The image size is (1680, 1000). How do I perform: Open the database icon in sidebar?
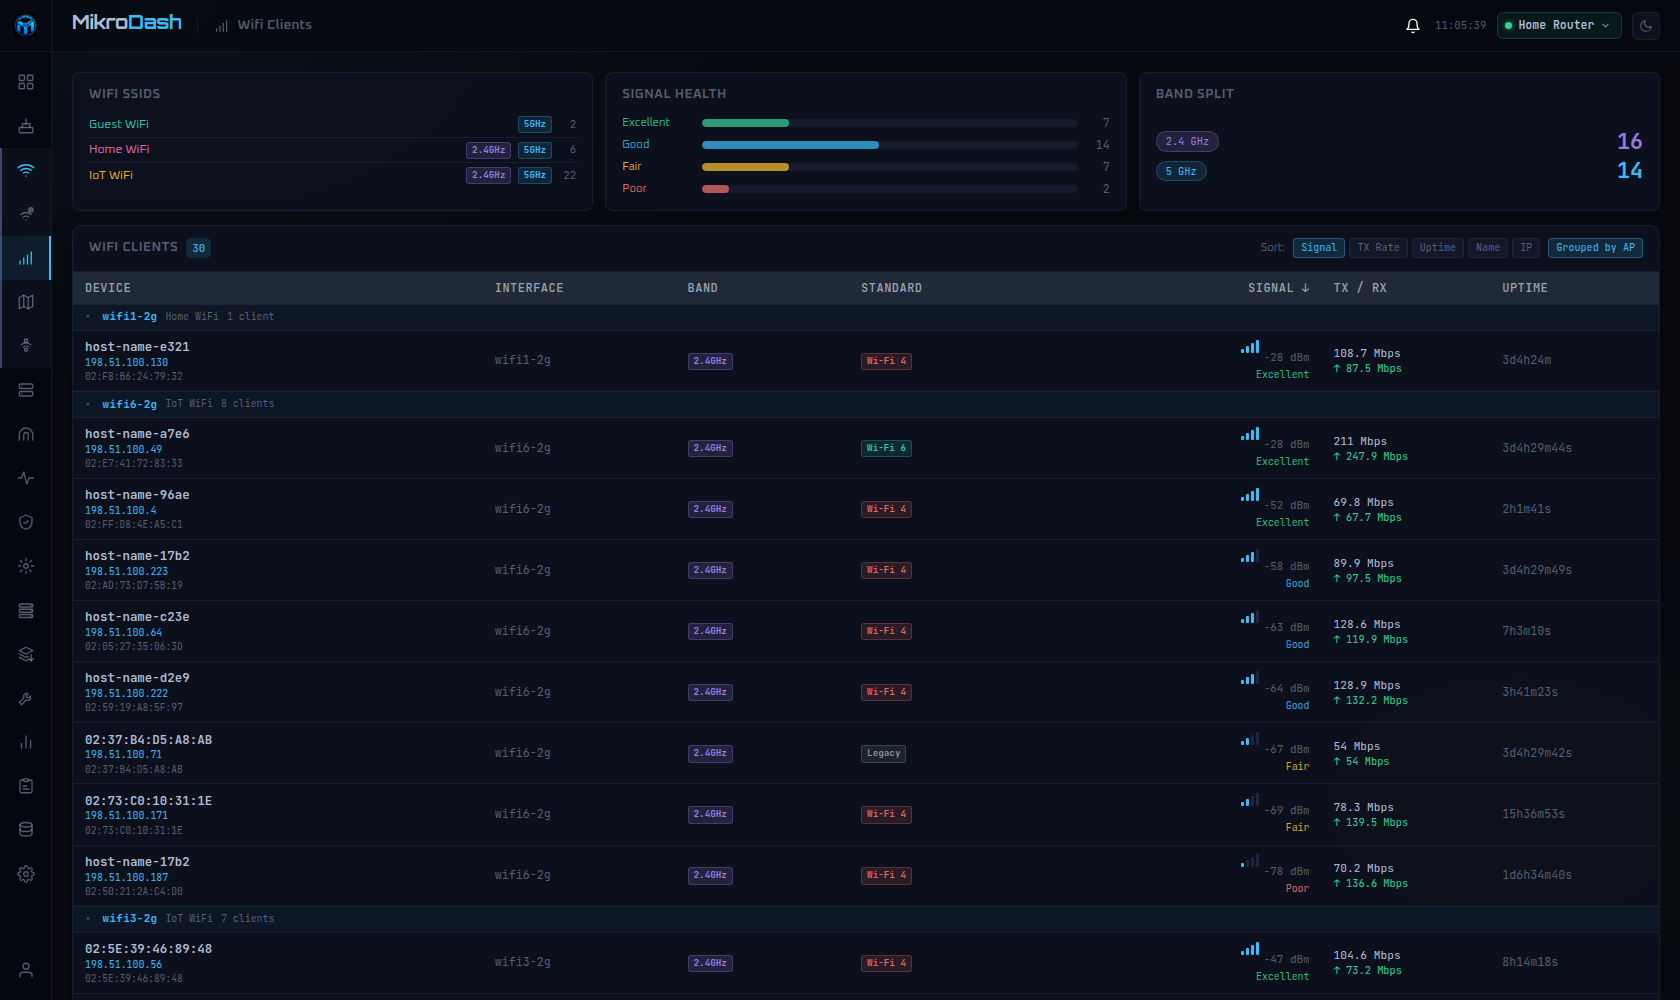click(x=26, y=830)
